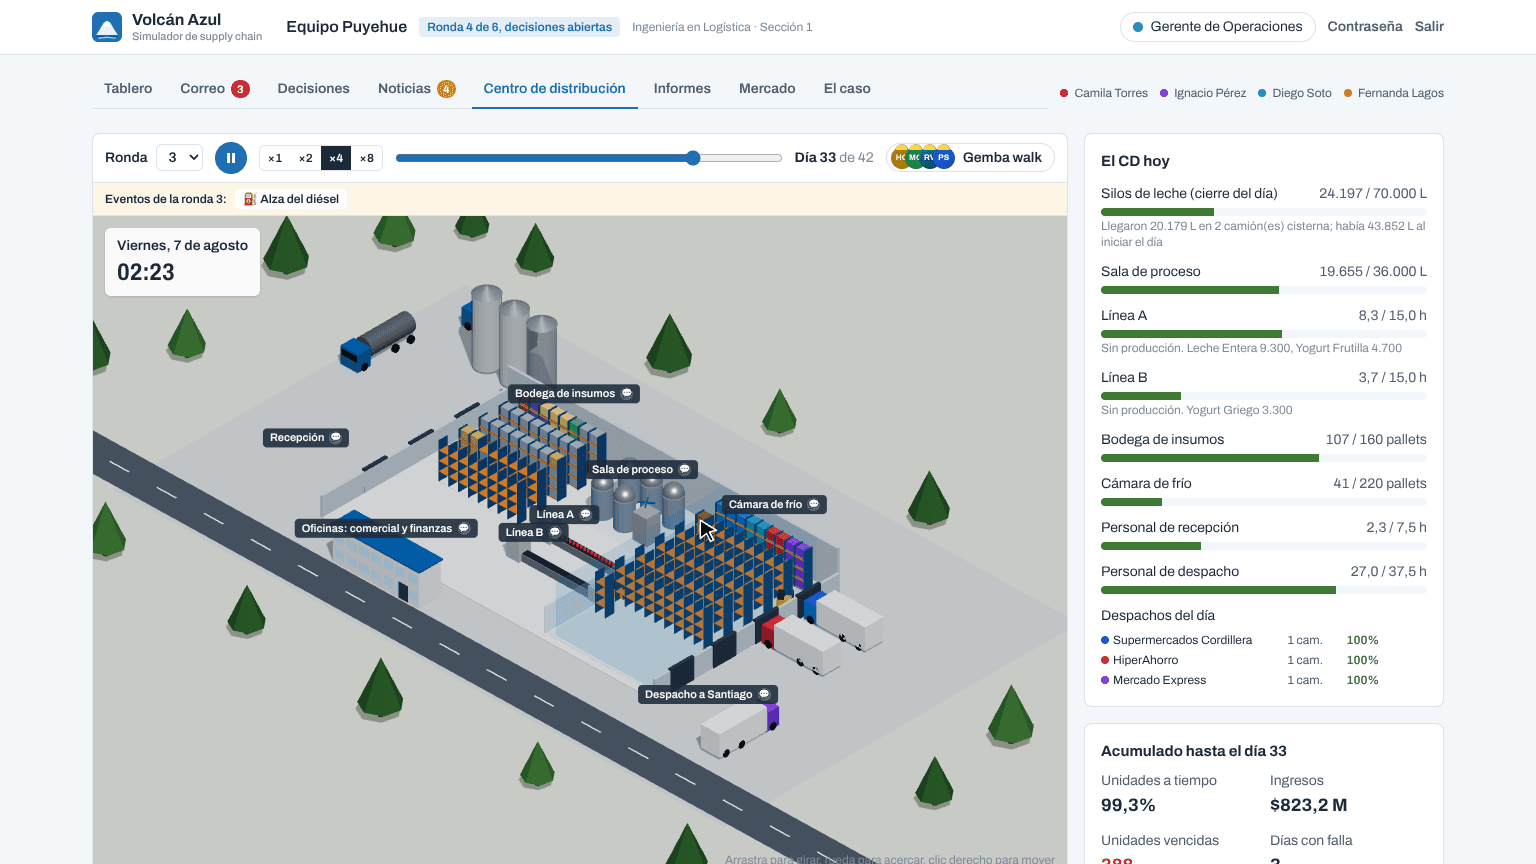Select the Centro de distribución tab
Image resolution: width=1536 pixels, height=864 pixels.
[x=555, y=89]
